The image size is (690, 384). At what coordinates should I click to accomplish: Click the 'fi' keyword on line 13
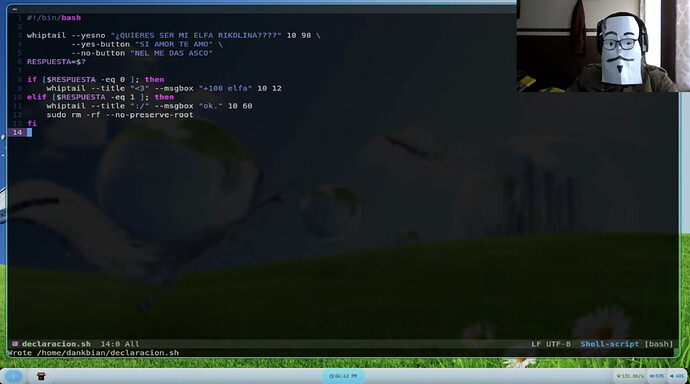pos(32,124)
